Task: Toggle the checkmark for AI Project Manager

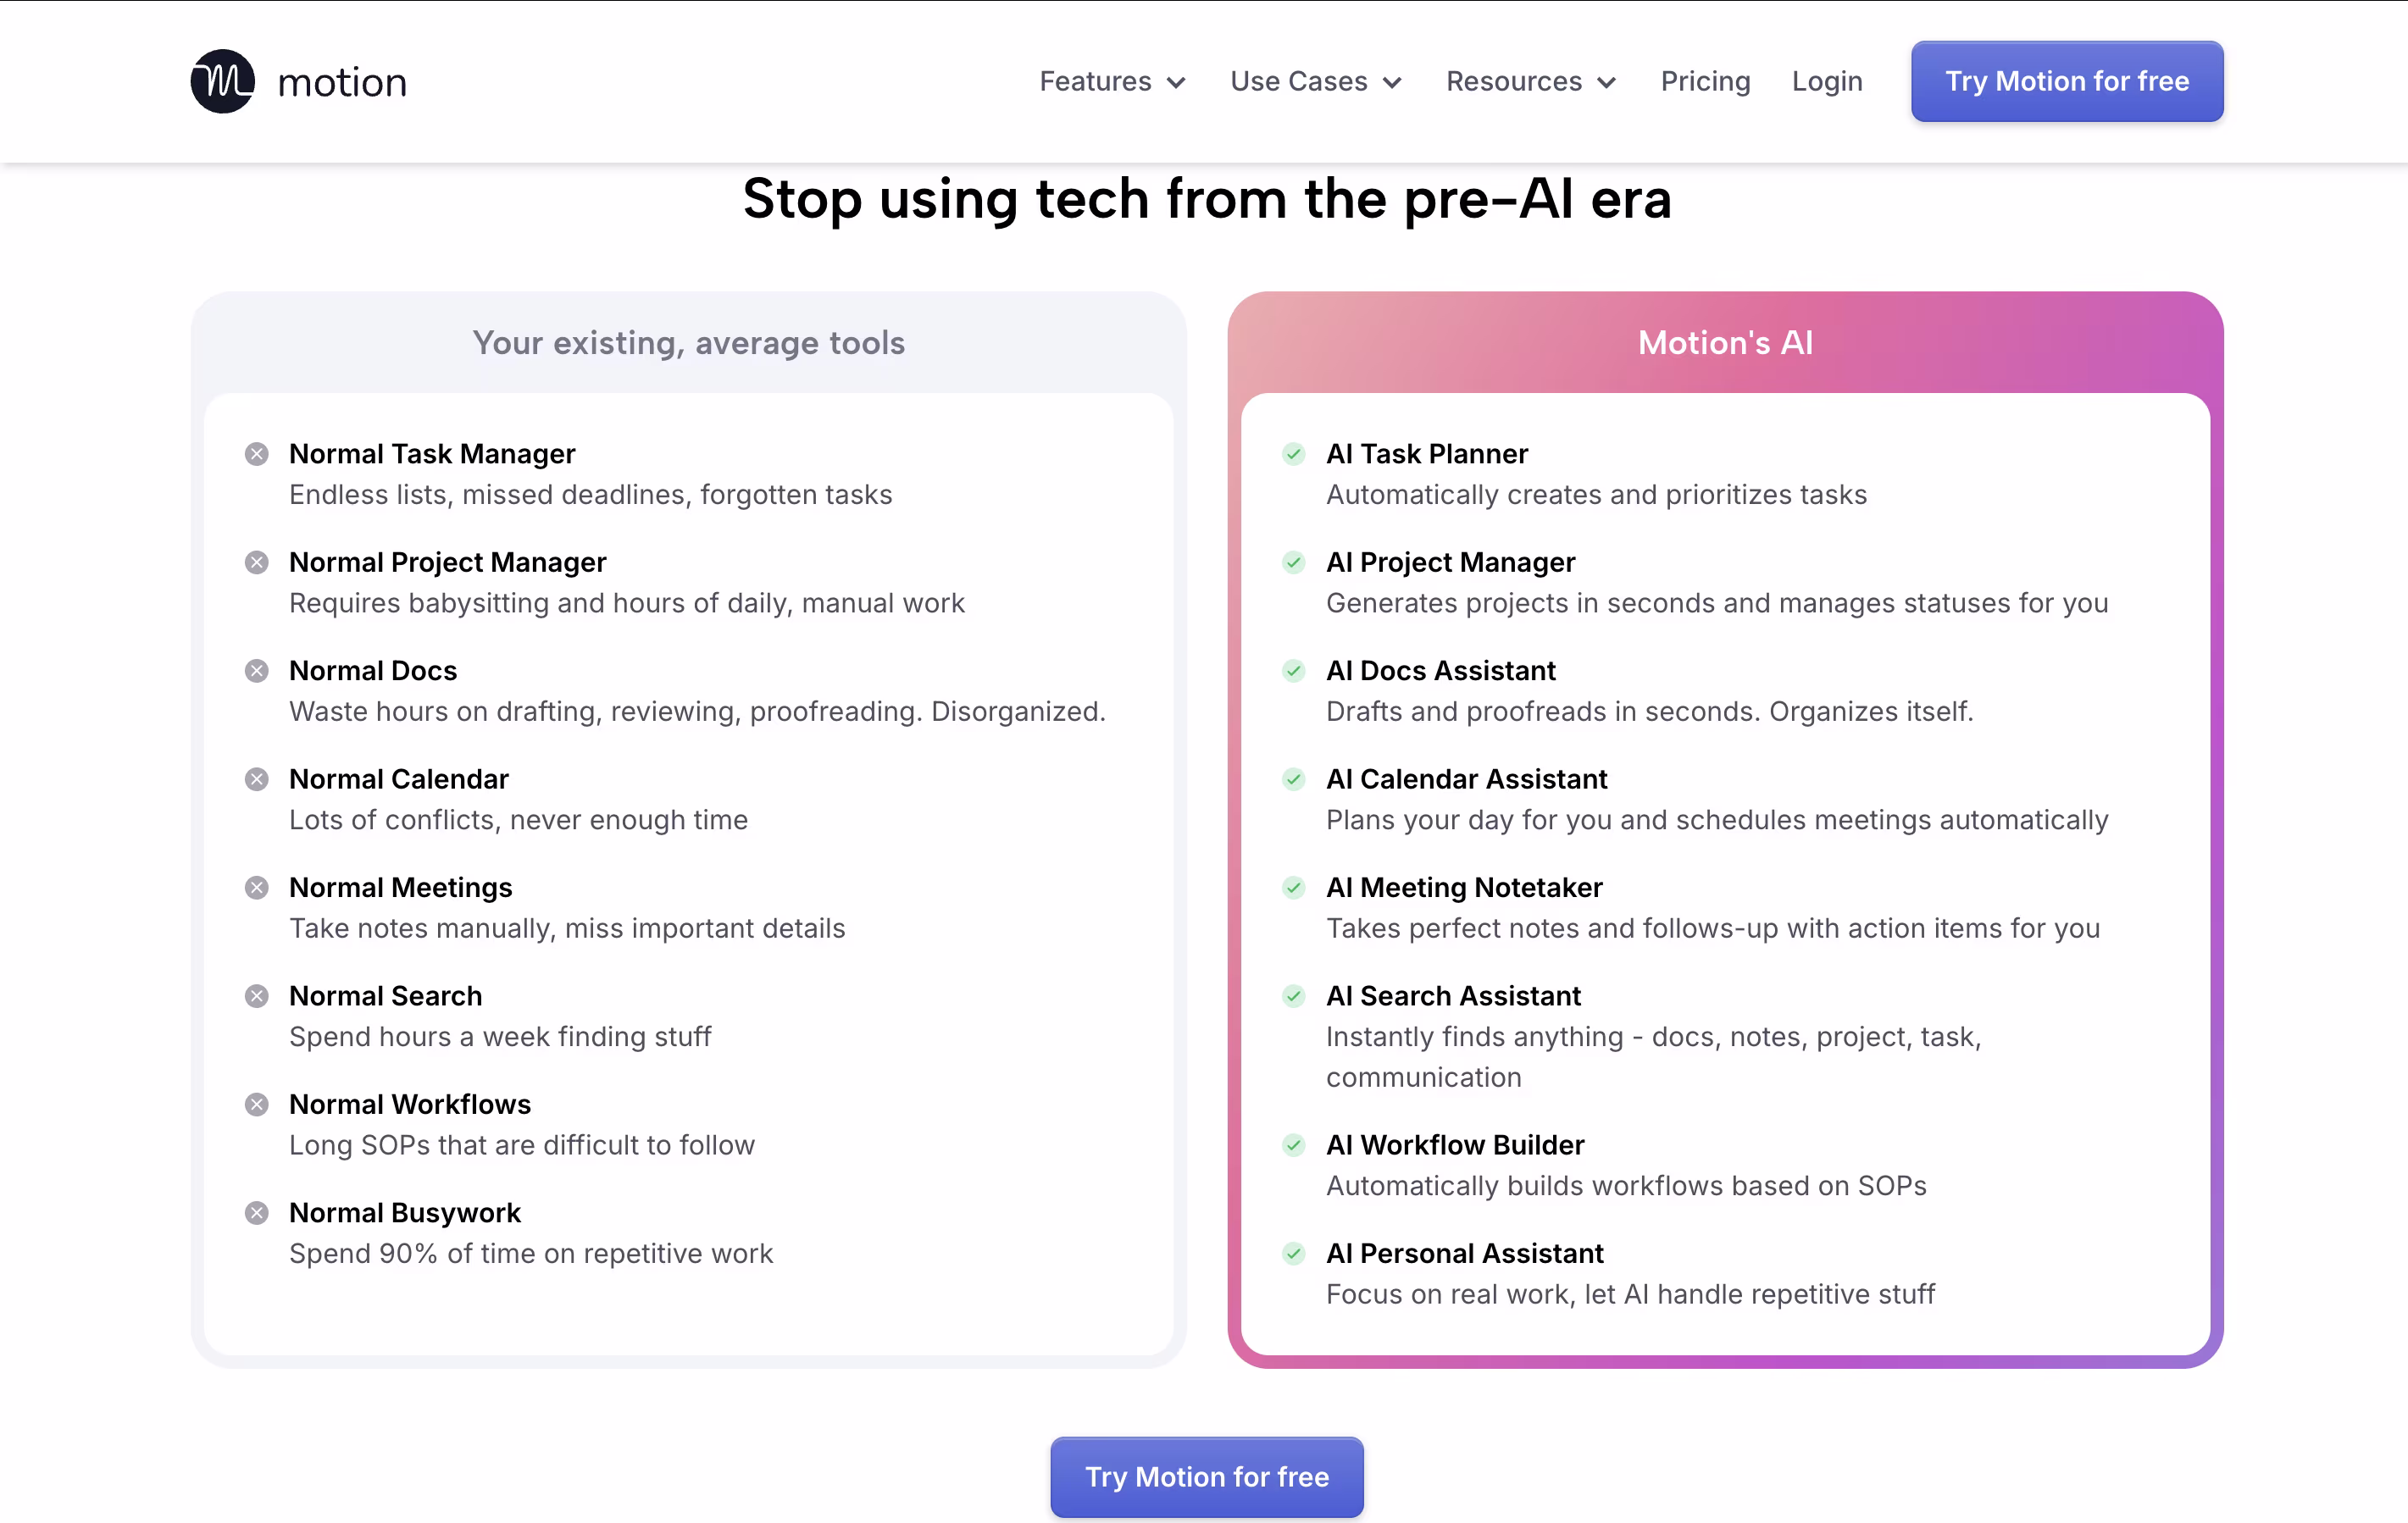Action: pyautogui.click(x=1293, y=562)
